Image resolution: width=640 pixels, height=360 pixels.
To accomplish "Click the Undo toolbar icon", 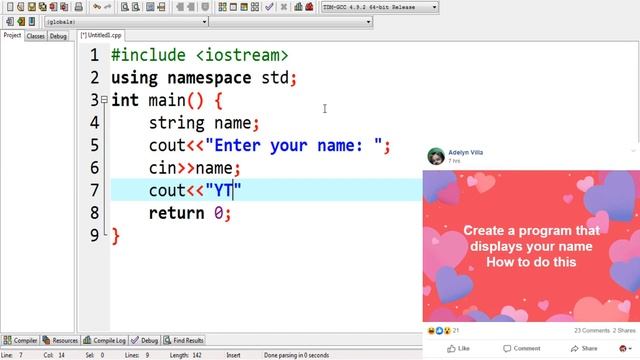I will pos(97,7).
